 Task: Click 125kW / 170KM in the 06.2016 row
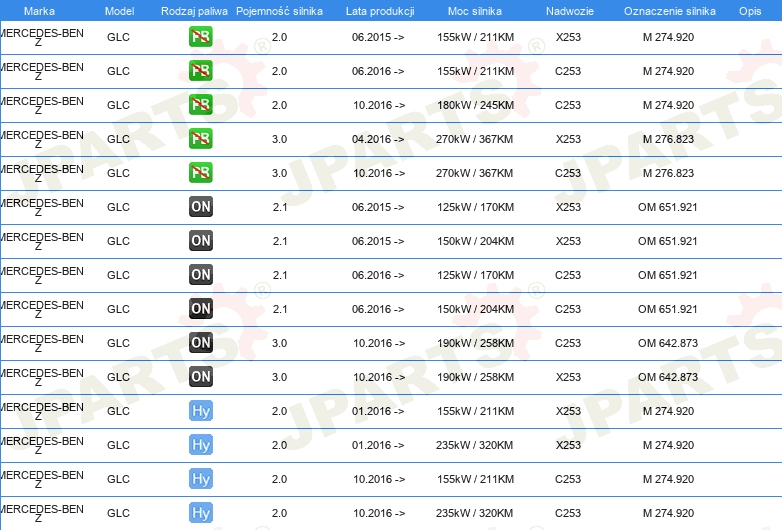pos(475,275)
